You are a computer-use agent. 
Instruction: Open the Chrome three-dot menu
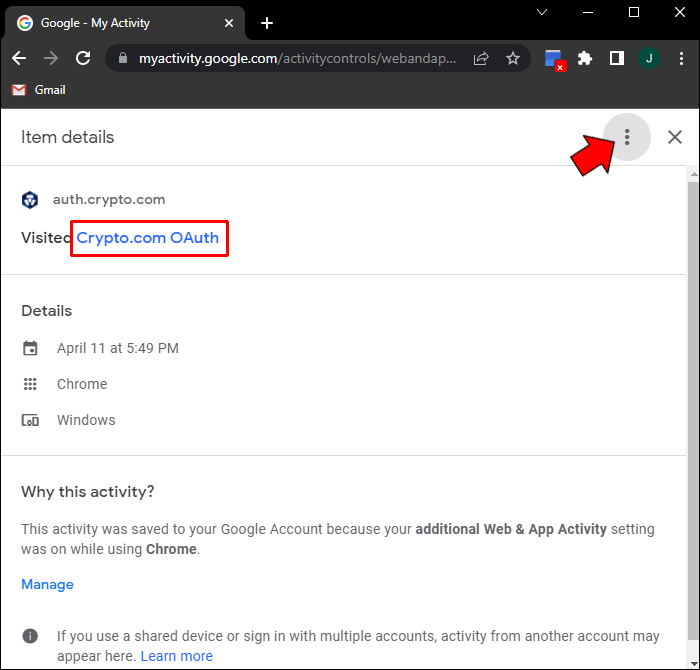tap(681, 58)
